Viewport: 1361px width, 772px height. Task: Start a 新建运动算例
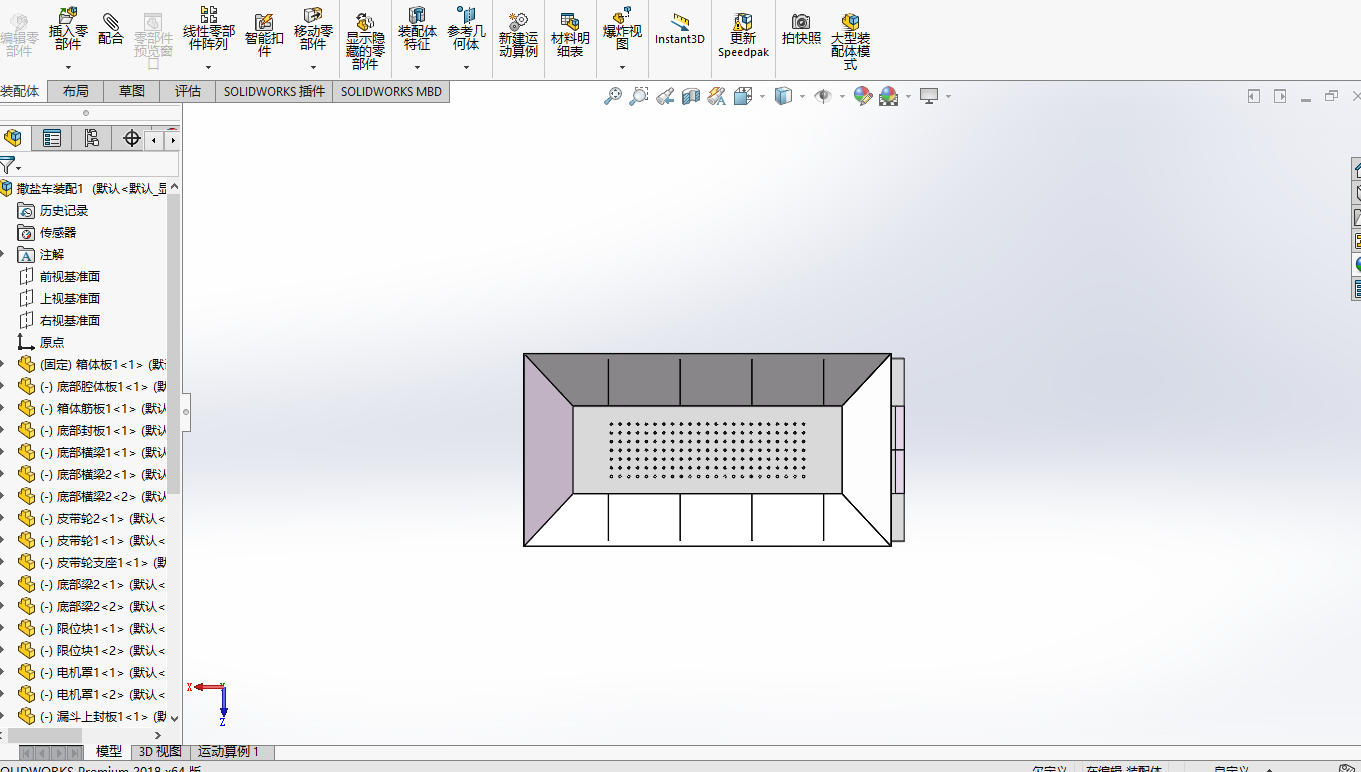(518, 34)
